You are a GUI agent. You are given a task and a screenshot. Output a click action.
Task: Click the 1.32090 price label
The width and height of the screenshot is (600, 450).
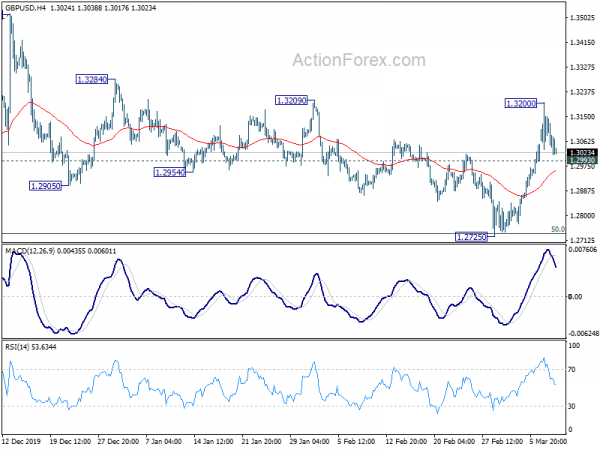pos(291,101)
